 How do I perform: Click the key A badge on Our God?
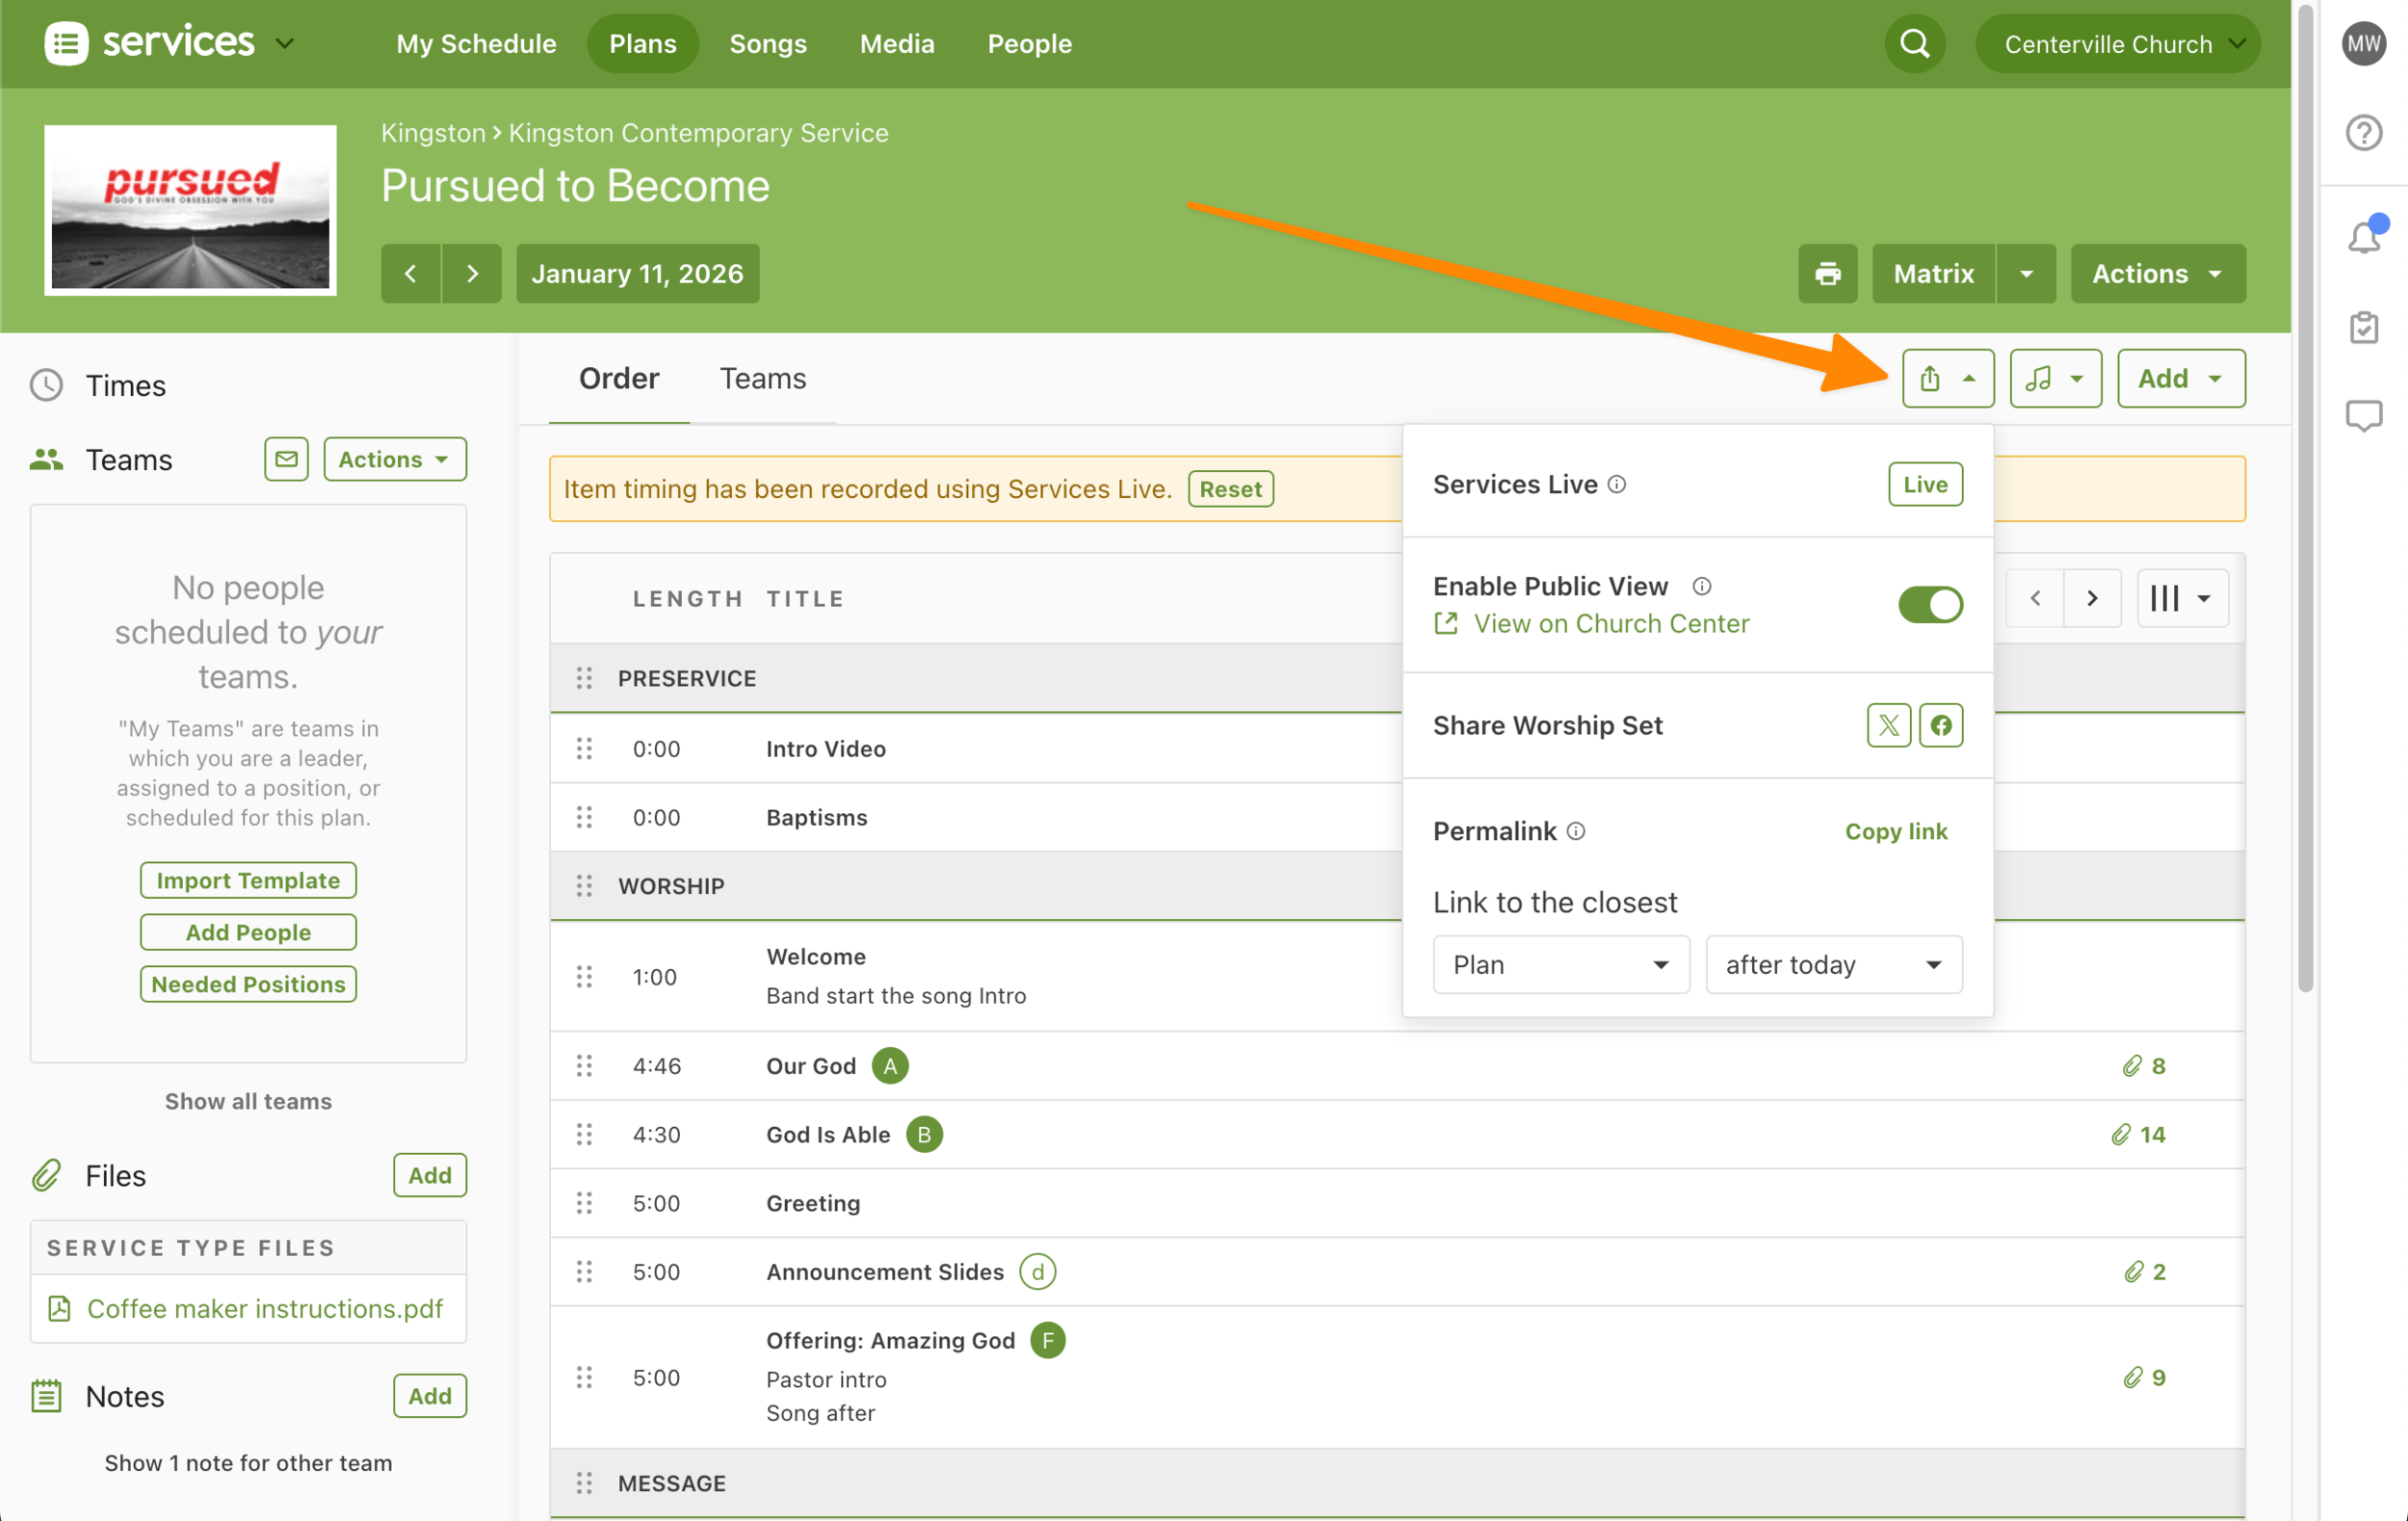click(x=889, y=1066)
